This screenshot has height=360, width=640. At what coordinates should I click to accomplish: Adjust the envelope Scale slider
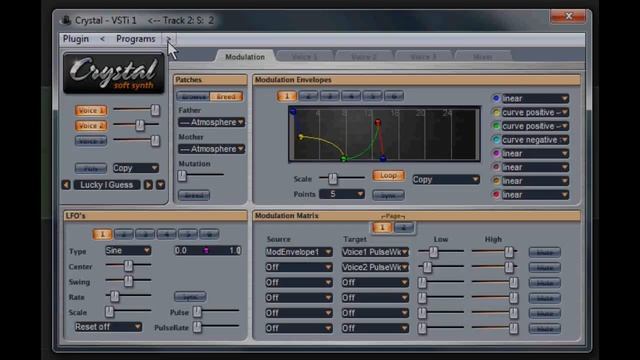tap(333, 178)
